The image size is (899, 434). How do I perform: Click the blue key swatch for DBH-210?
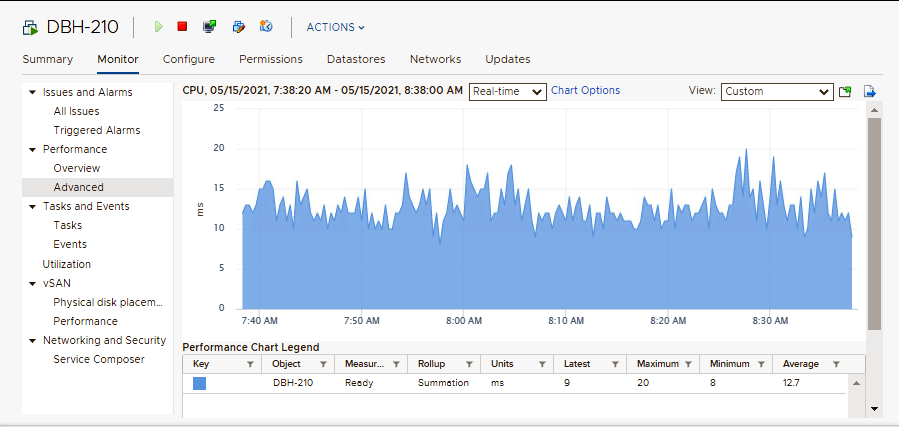pos(199,383)
